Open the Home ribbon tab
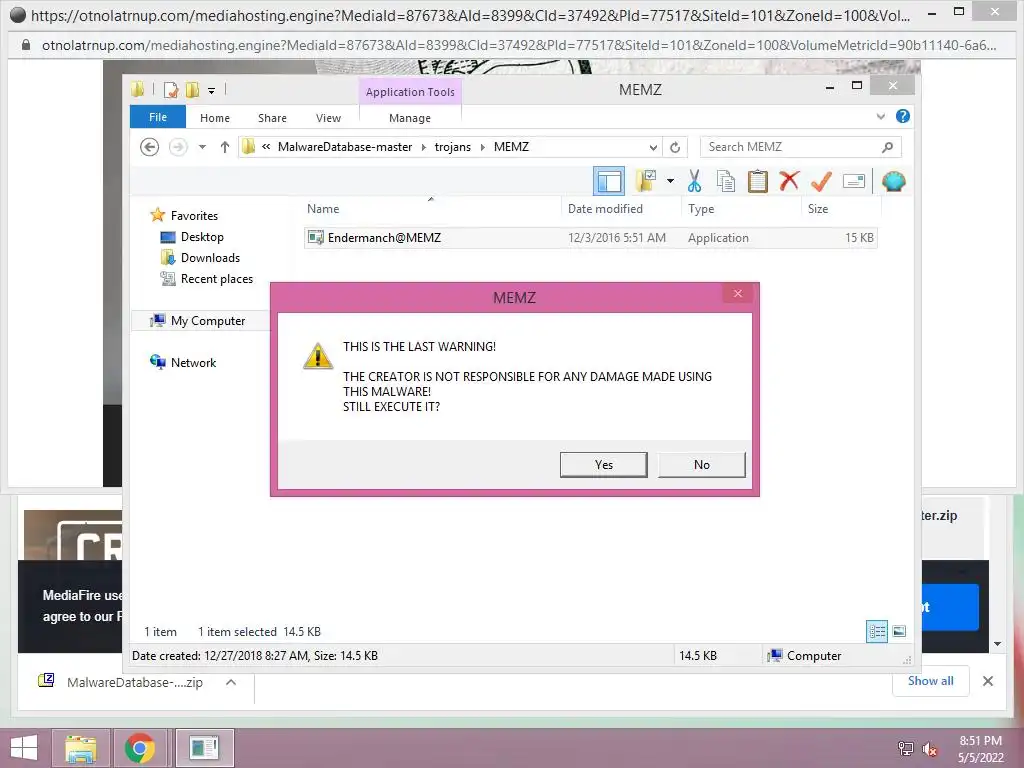 [x=215, y=118]
